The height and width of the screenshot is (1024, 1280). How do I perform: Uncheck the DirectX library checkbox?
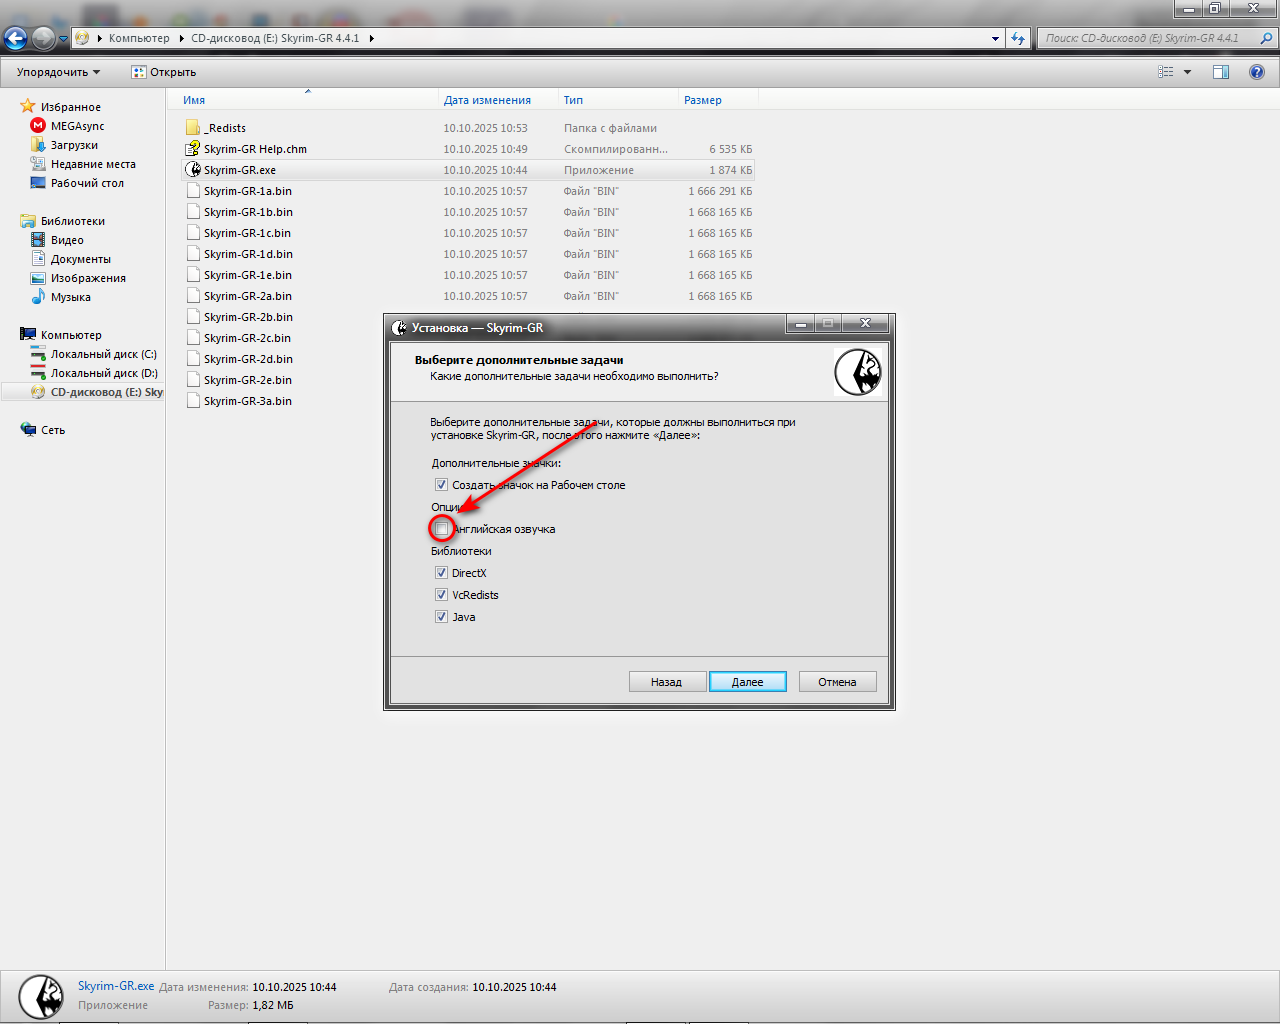[x=441, y=573]
